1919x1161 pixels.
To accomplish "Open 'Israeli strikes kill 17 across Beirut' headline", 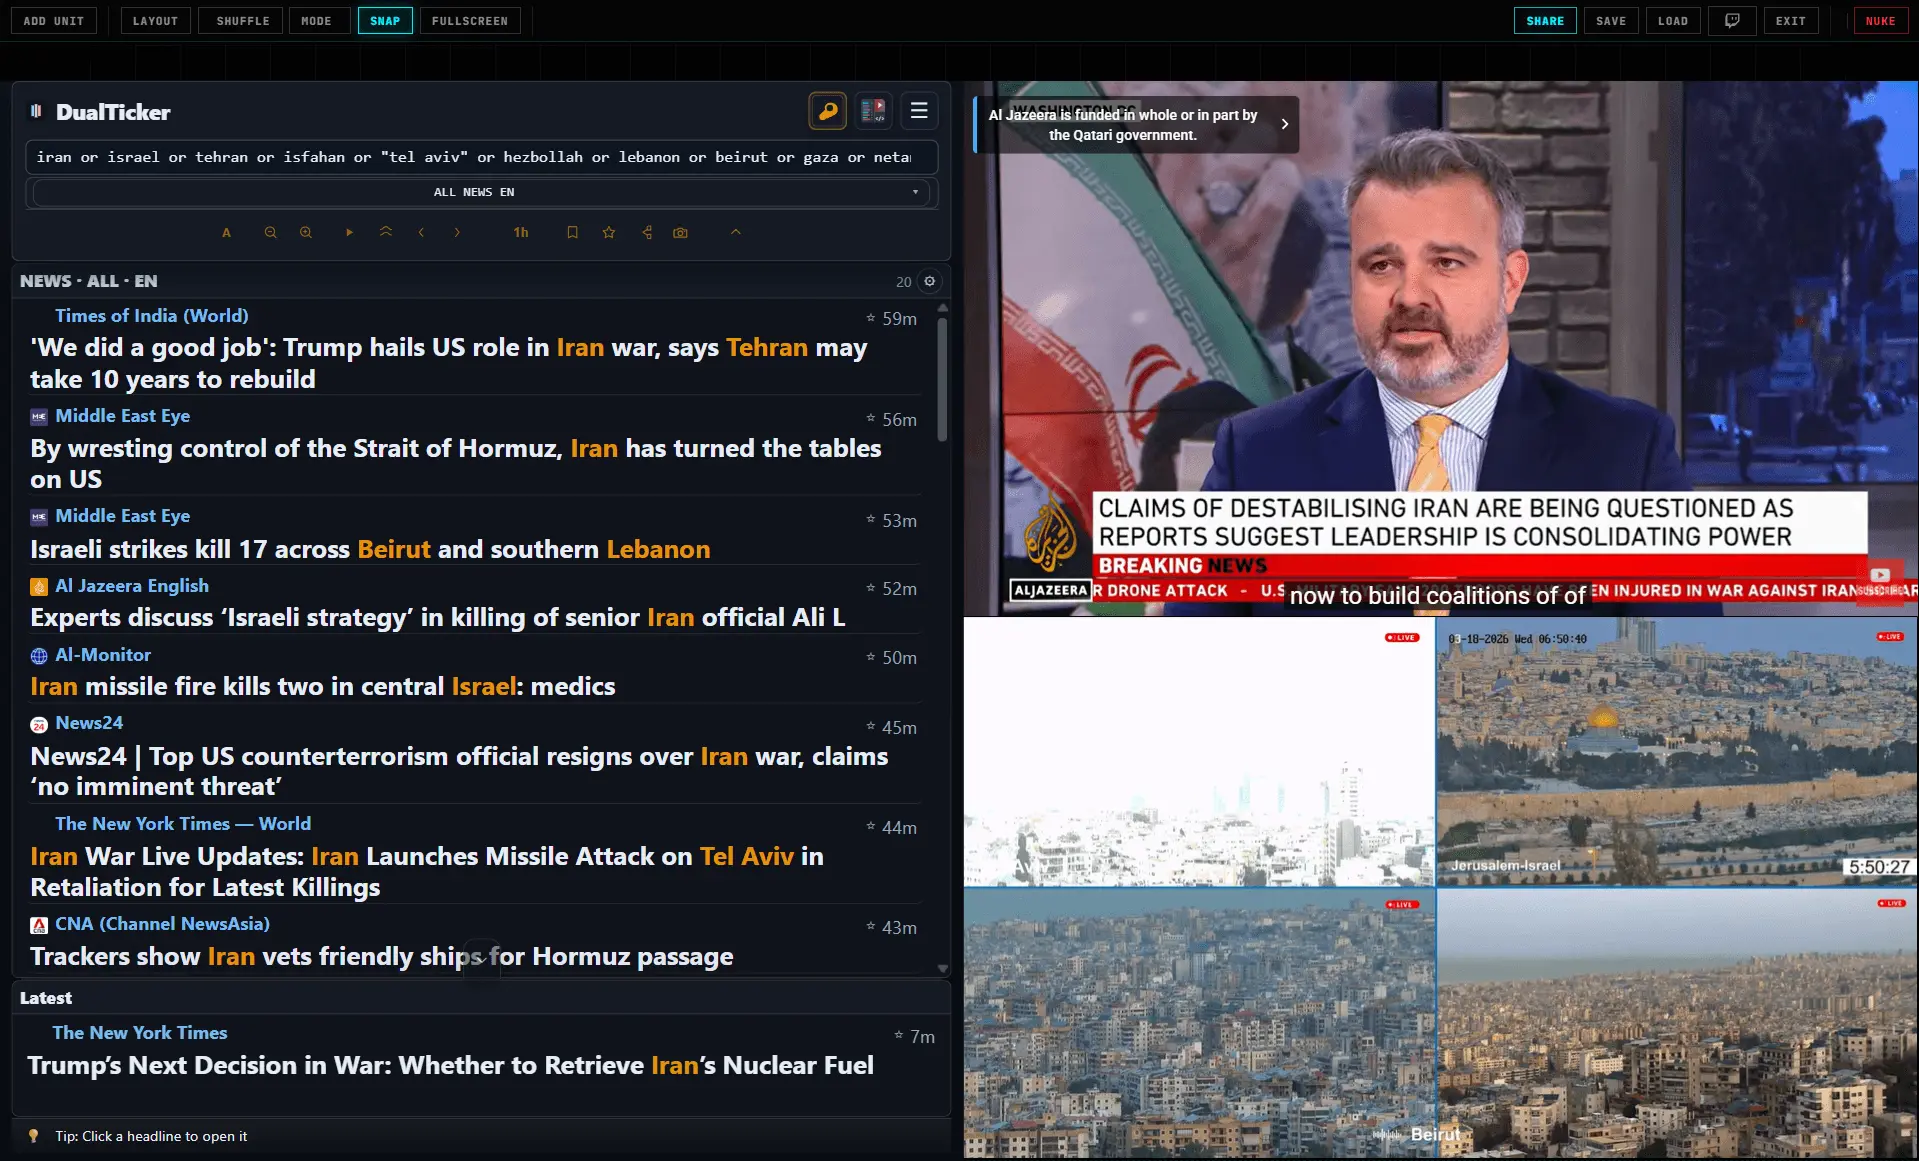I will (370, 550).
